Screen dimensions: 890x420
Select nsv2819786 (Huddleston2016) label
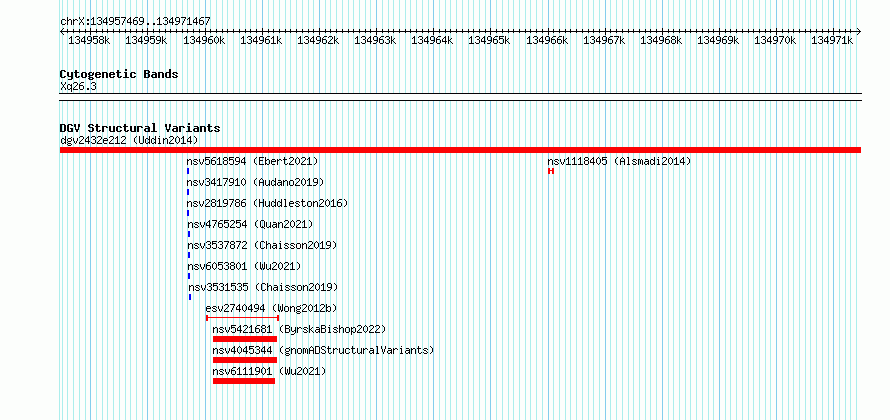point(267,204)
